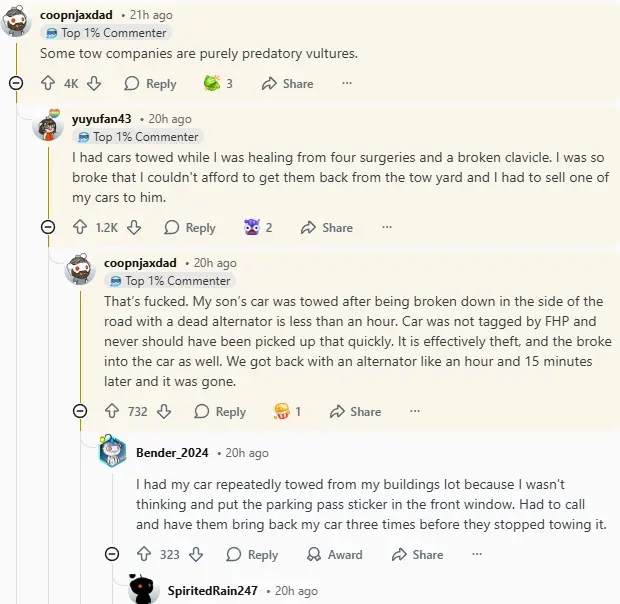
Task: Collapse yuyufan43's comment thread
Action: [x=48, y=228]
